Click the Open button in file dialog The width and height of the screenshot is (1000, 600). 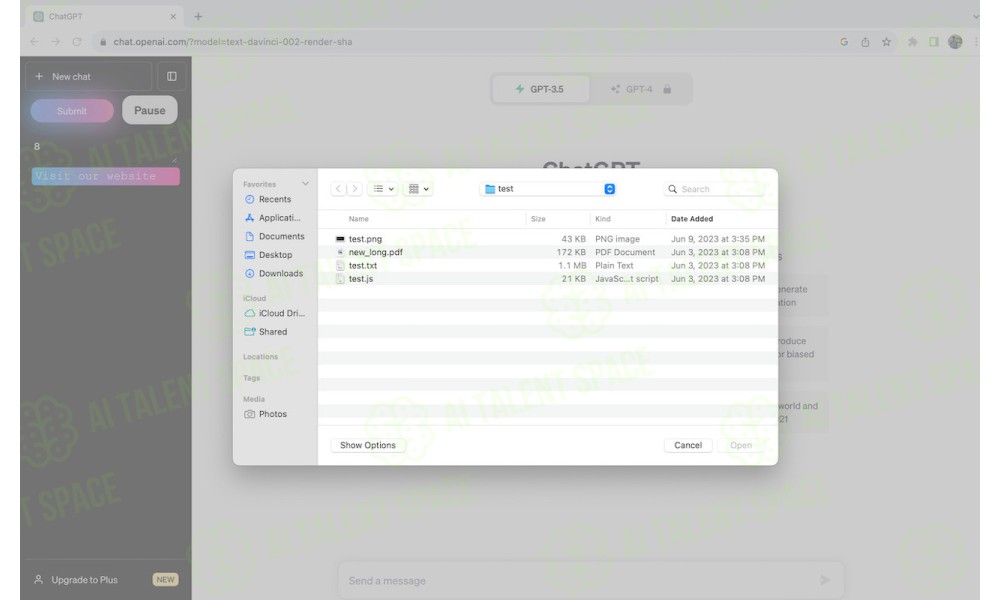(741, 446)
